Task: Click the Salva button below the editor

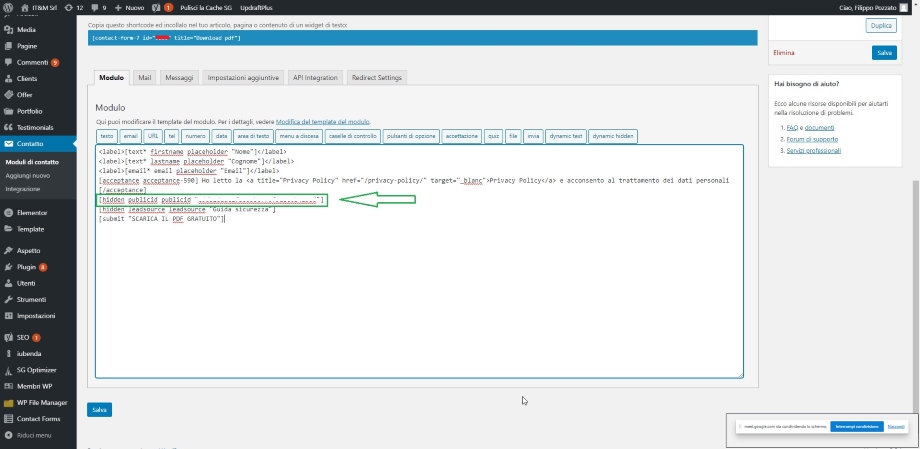Action: [99, 409]
